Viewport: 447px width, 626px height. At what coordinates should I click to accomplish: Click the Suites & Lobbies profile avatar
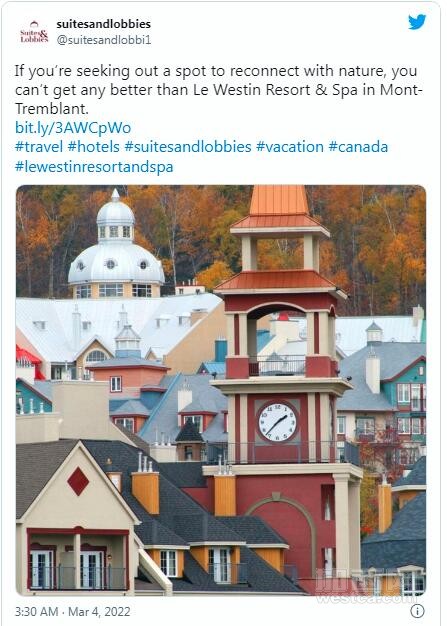click(34, 32)
